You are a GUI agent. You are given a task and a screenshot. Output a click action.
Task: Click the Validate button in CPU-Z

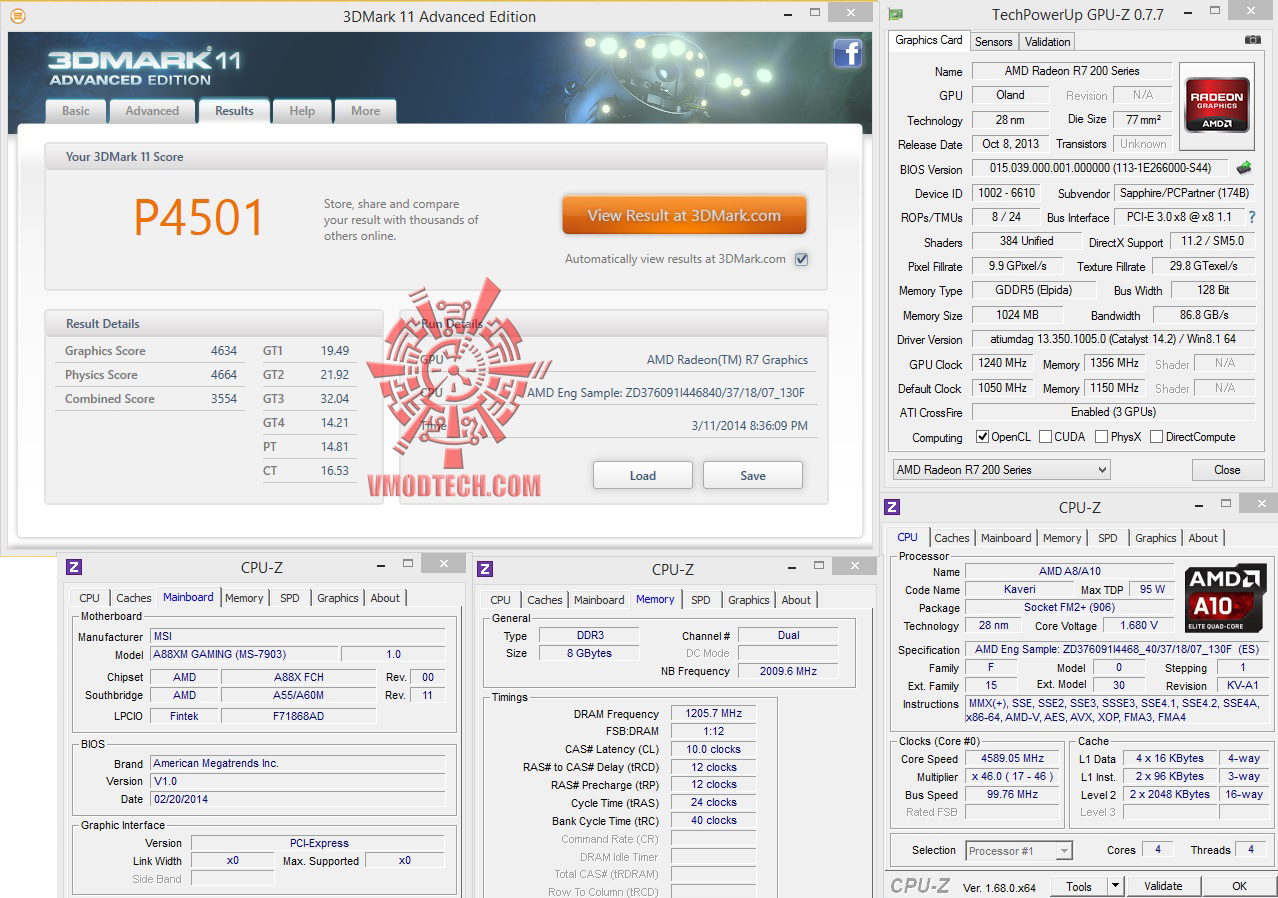[x=1163, y=886]
